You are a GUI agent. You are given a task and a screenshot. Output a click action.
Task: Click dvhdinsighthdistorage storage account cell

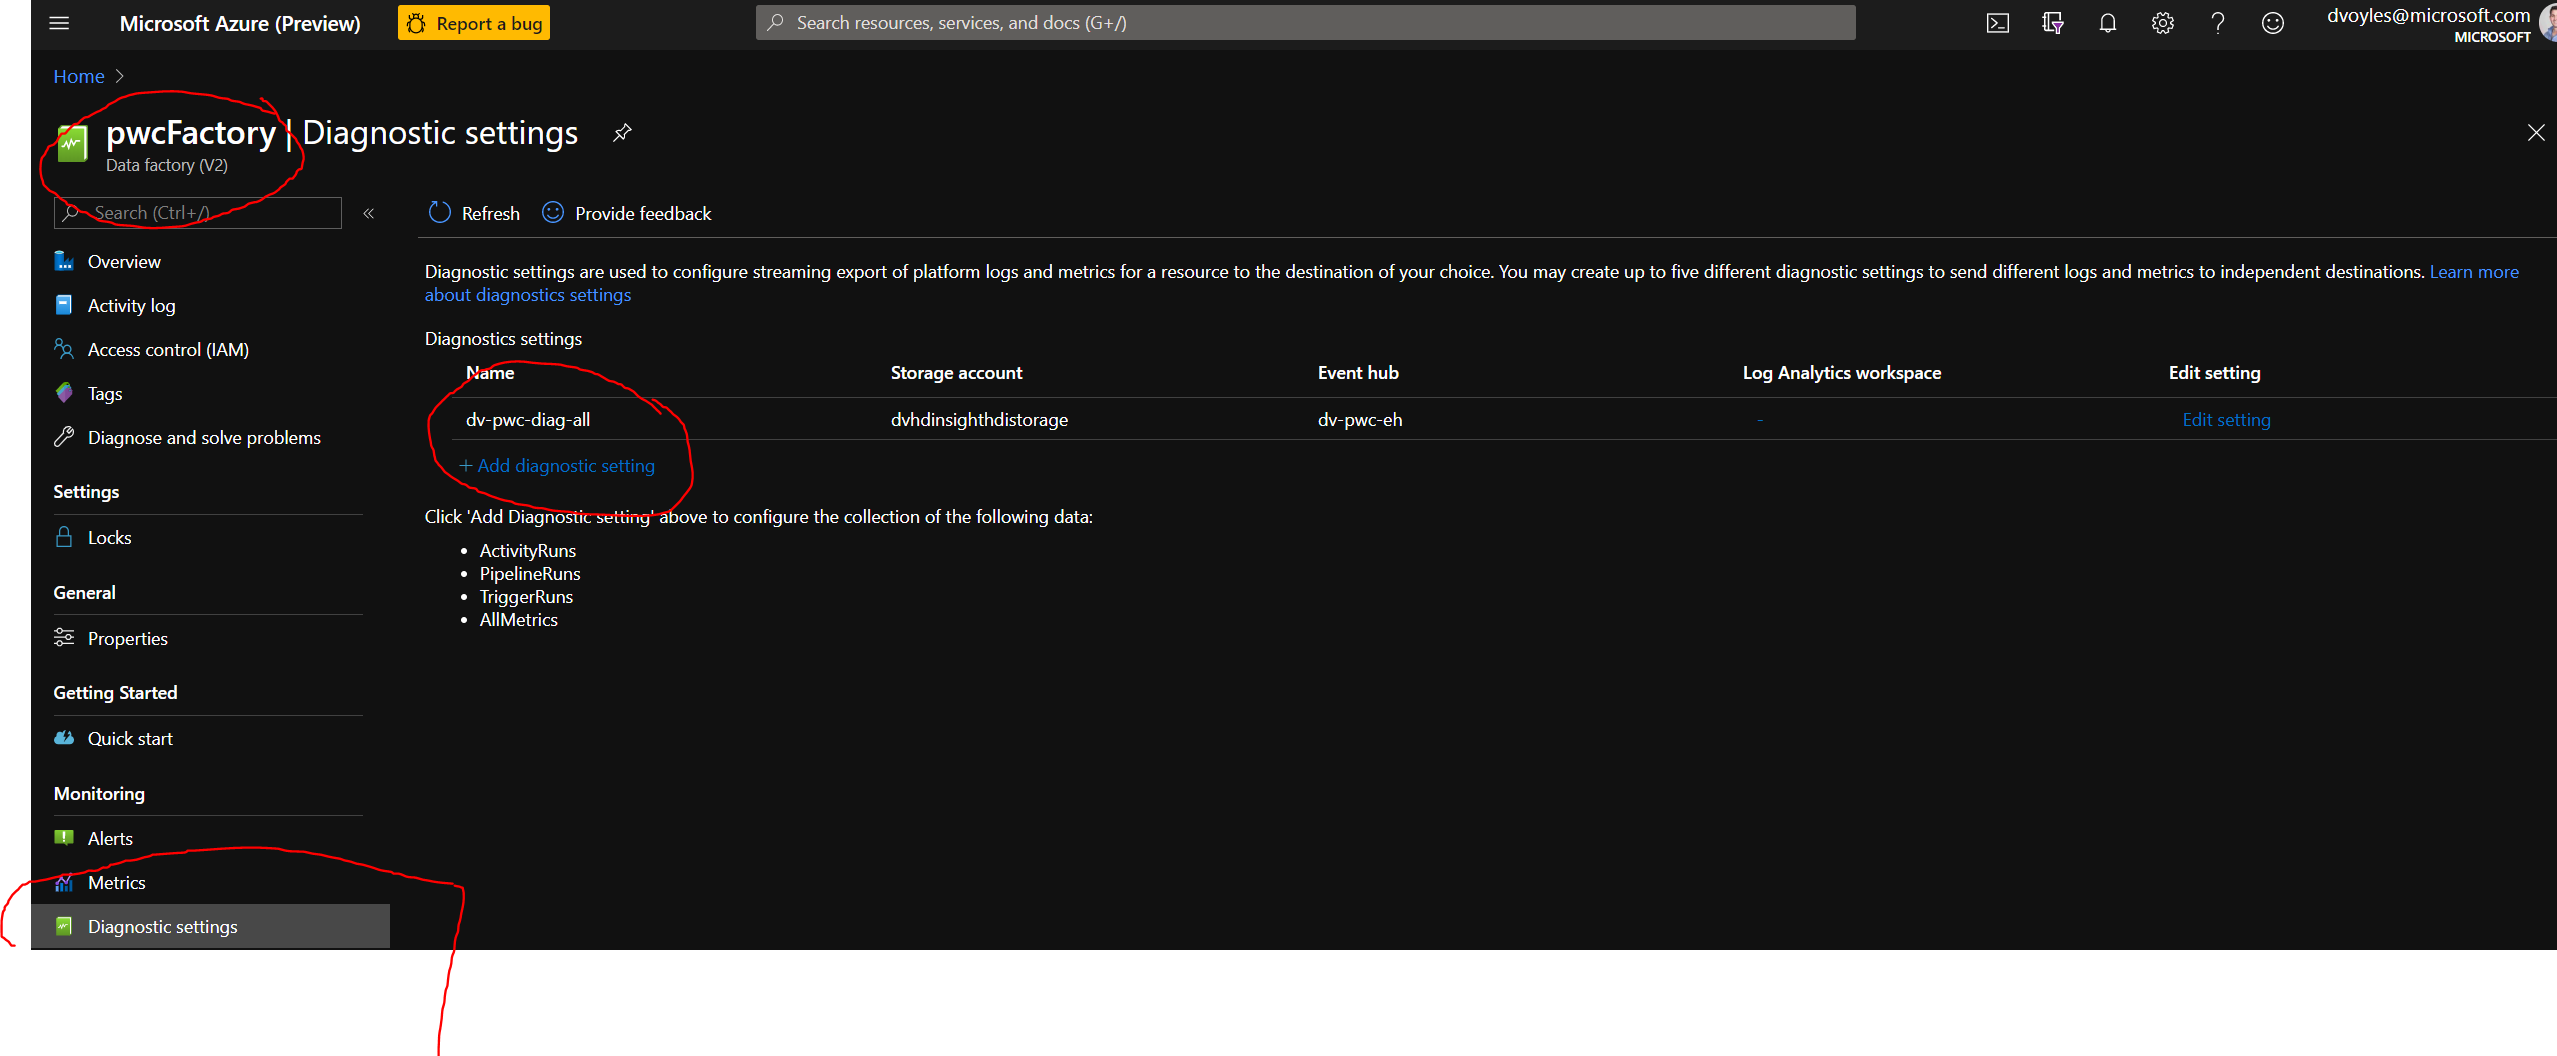coord(979,420)
